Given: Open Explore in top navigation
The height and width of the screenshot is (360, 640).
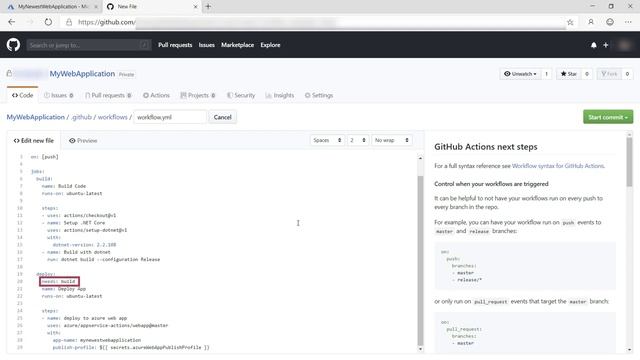Looking at the screenshot, I should [x=270, y=45].
